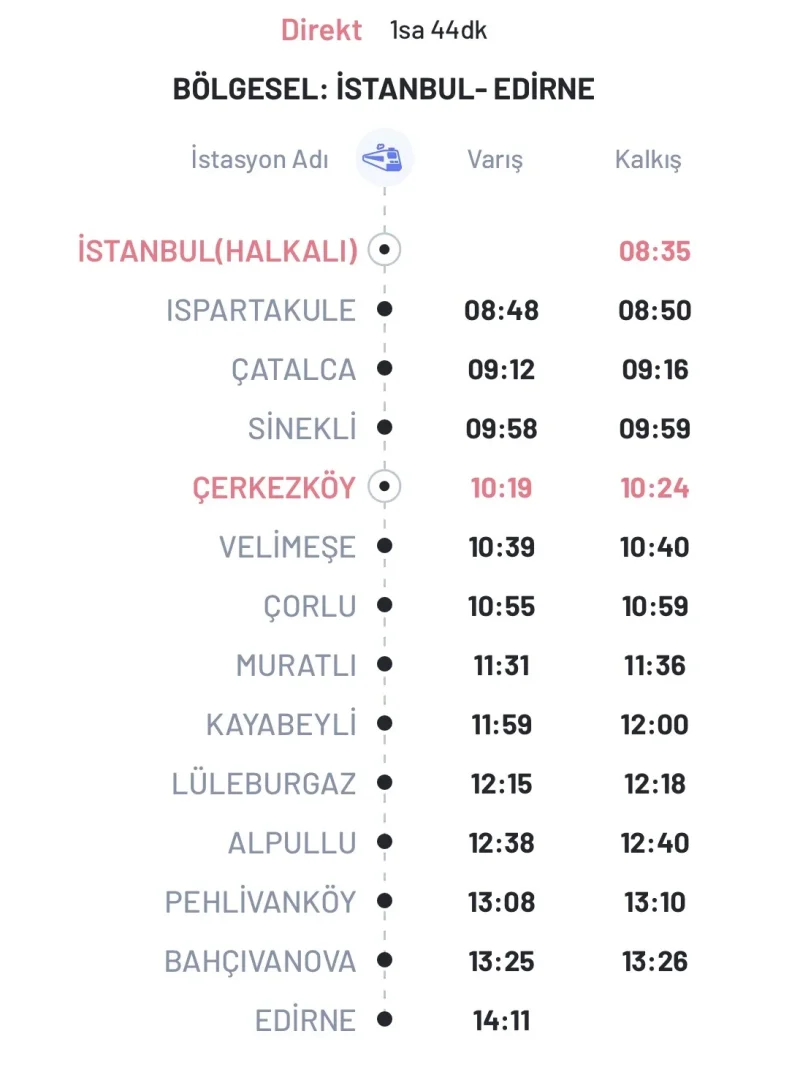The width and height of the screenshot is (800, 1069).
Task: Select the MURATLI station name
Action: click(x=296, y=666)
